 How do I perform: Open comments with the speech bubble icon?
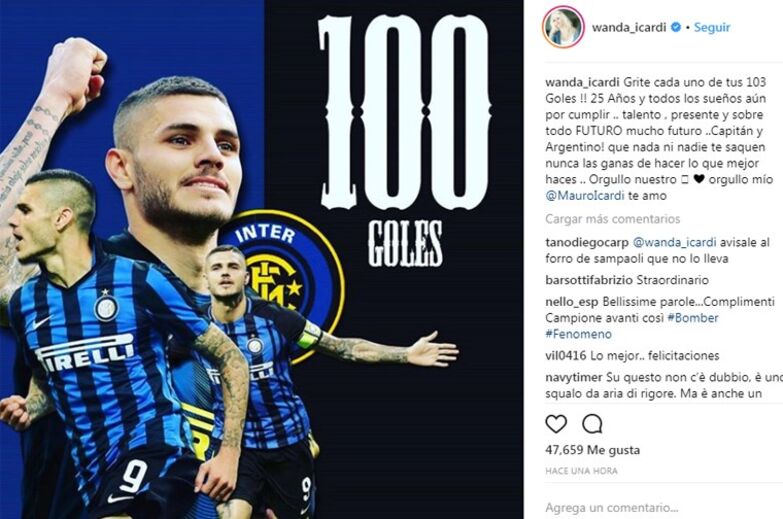click(592, 424)
